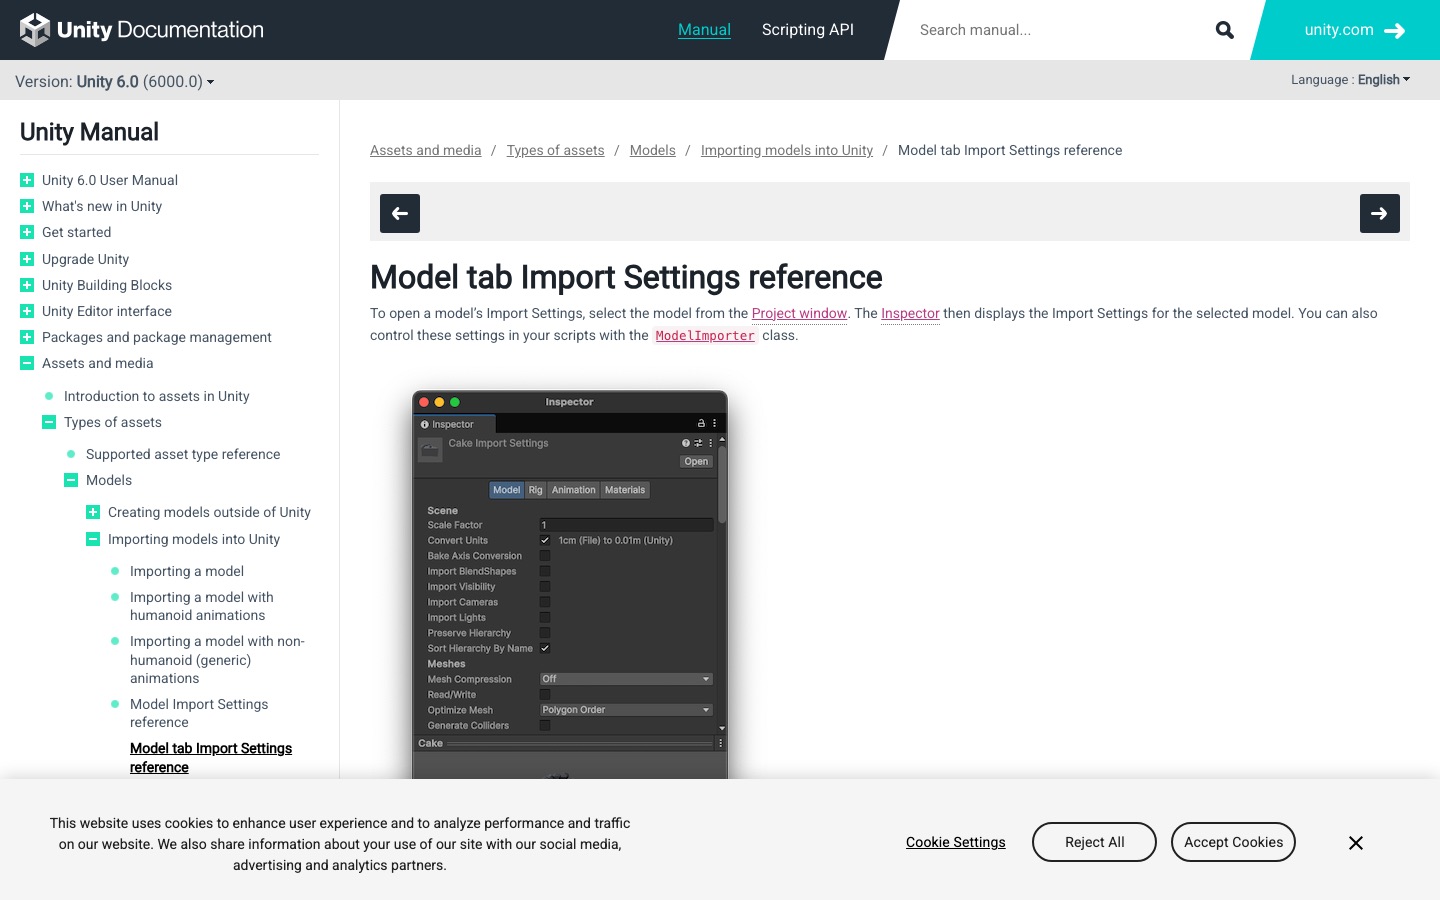Open Importing a model with humanoid animations

click(x=201, y=606)
